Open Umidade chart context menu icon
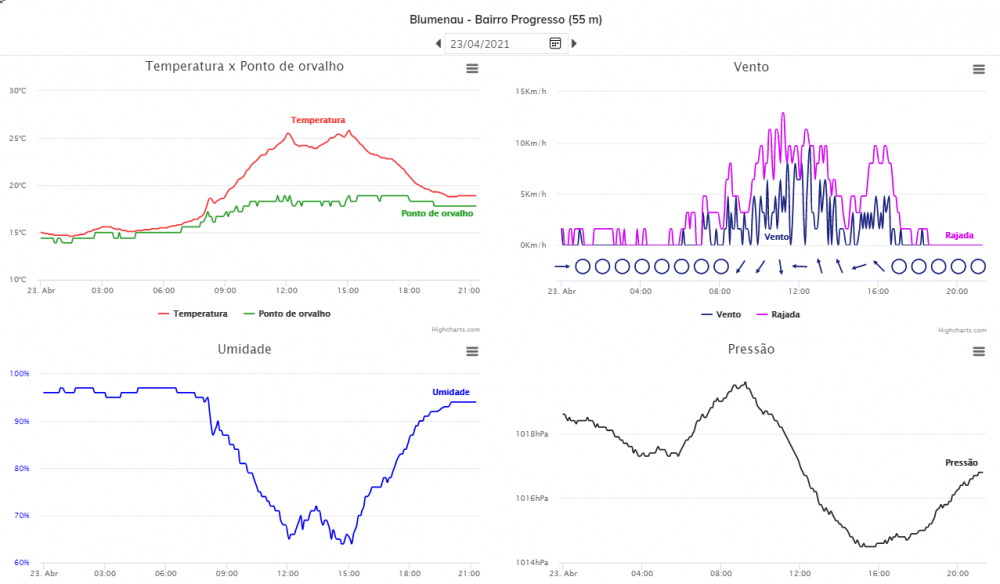 [x=472, y=351]
